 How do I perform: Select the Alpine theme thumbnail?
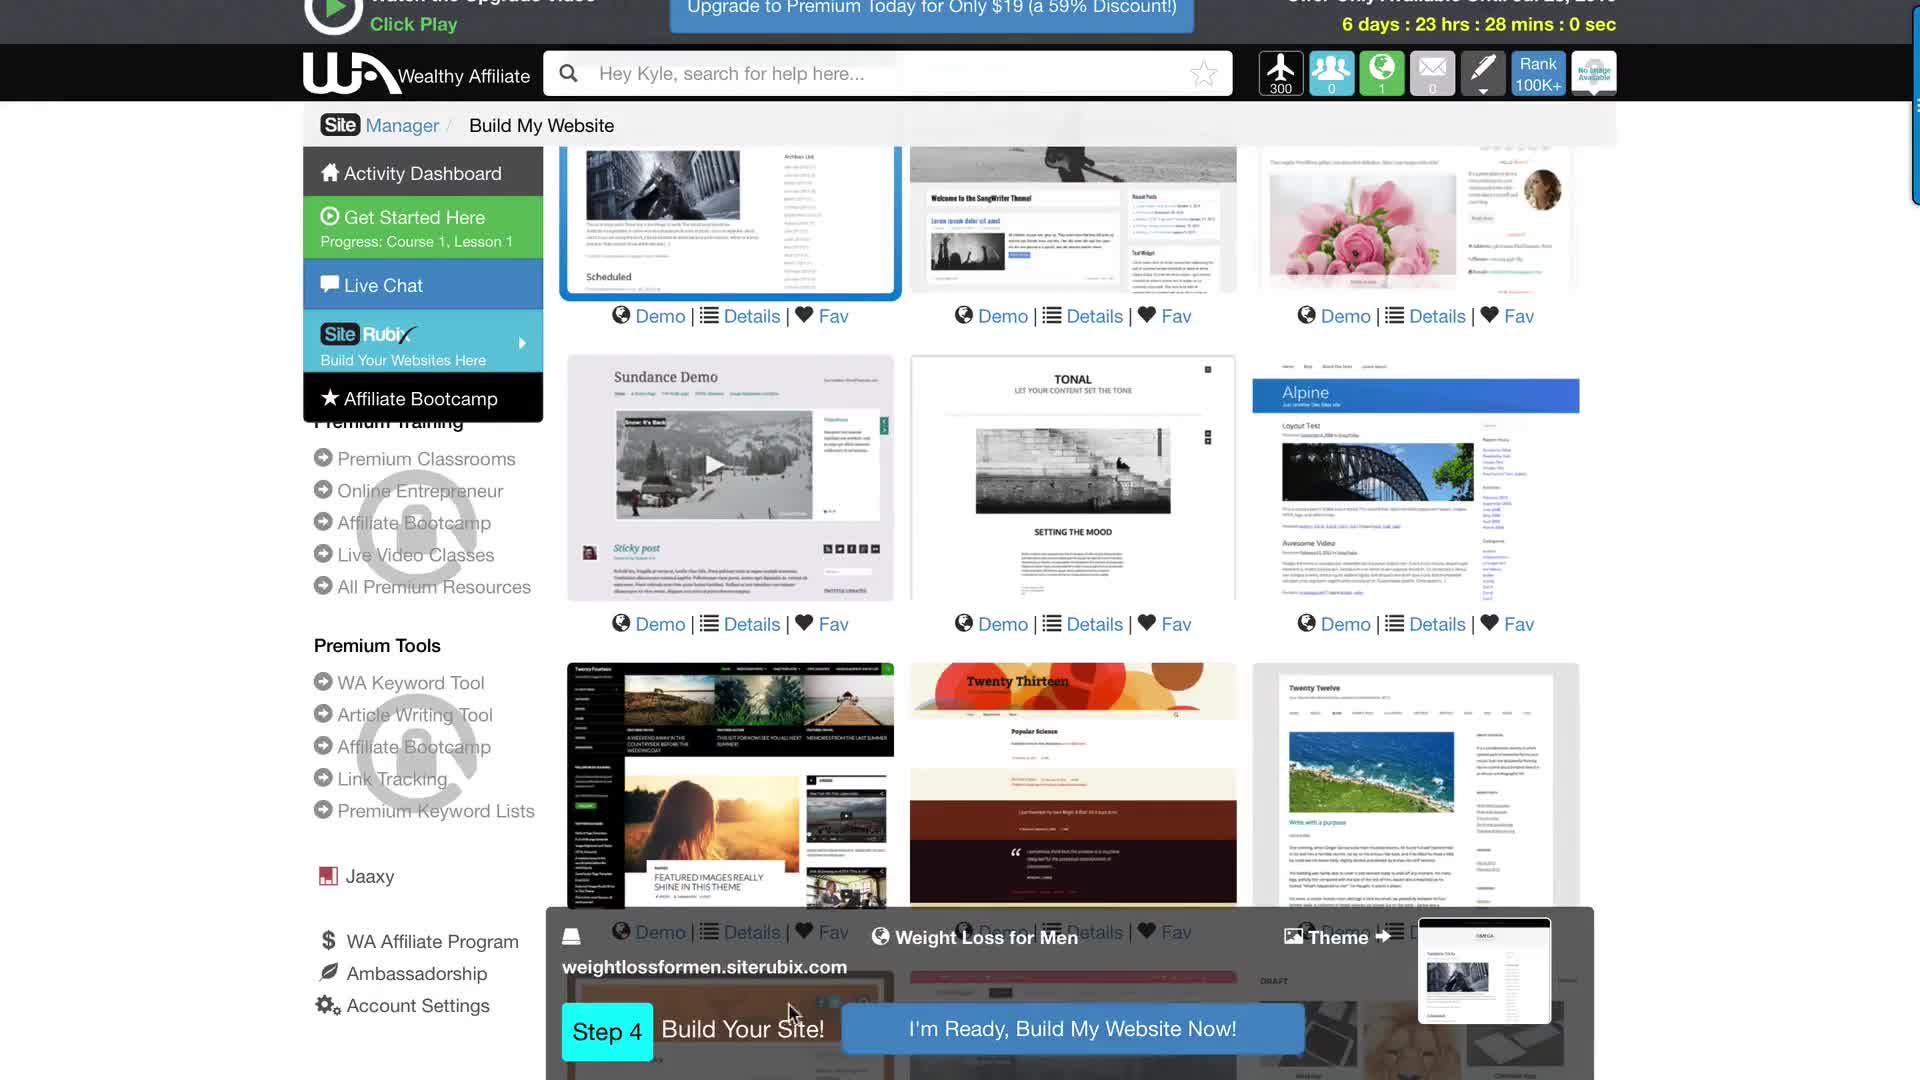(1416, 478)
